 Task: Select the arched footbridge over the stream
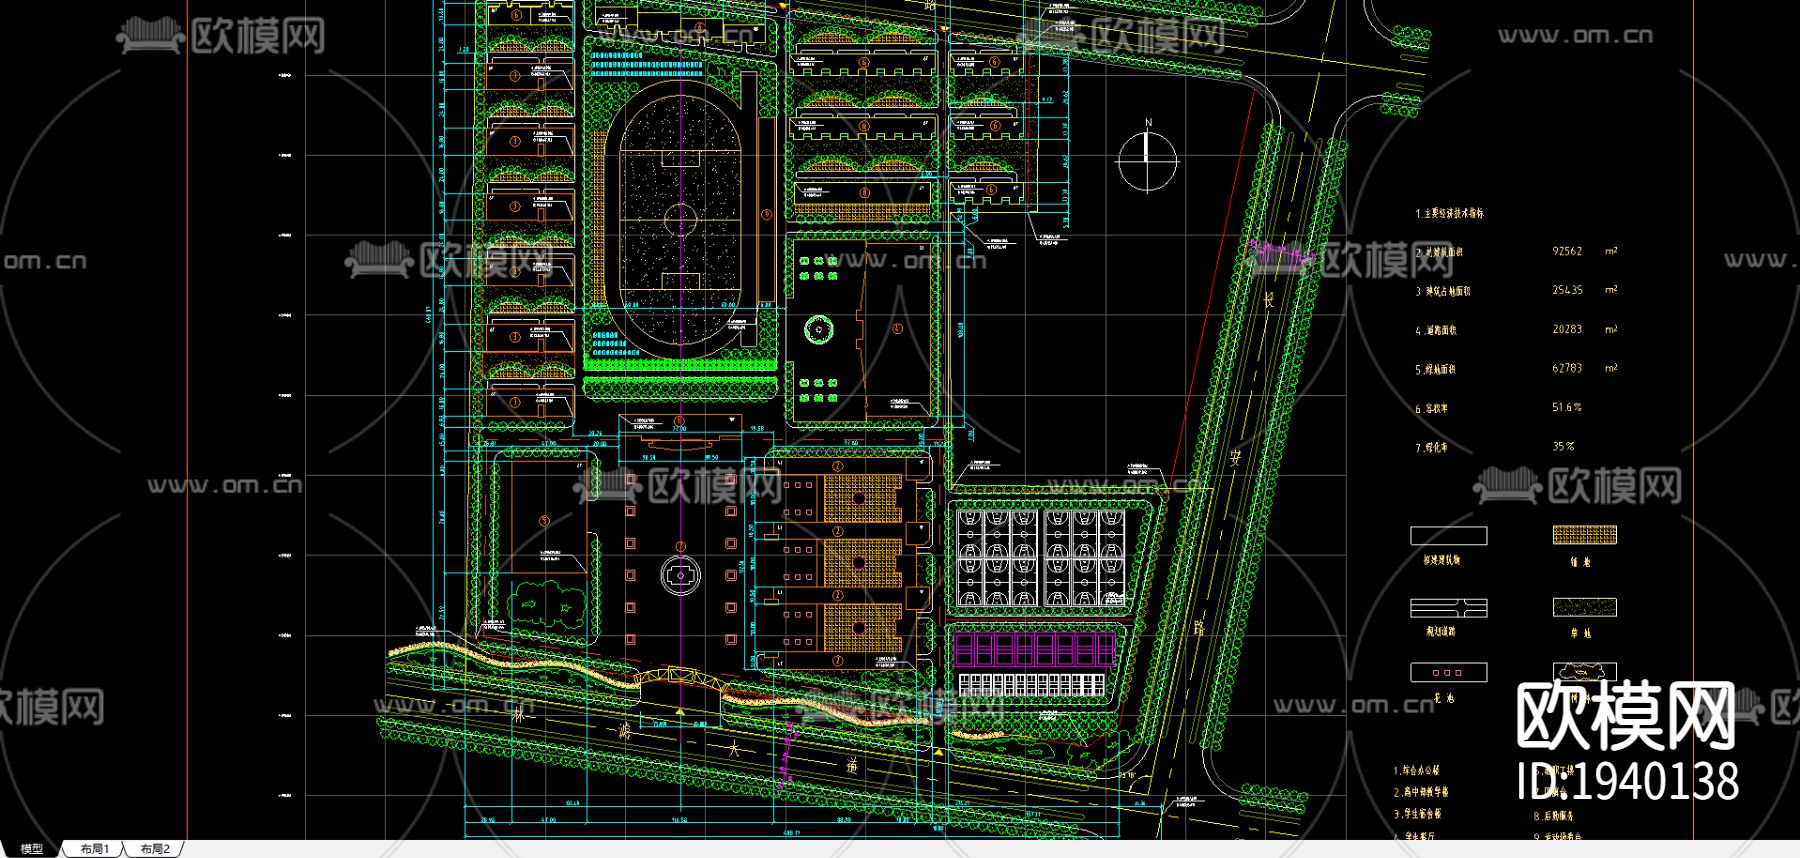tap(680, 679)
